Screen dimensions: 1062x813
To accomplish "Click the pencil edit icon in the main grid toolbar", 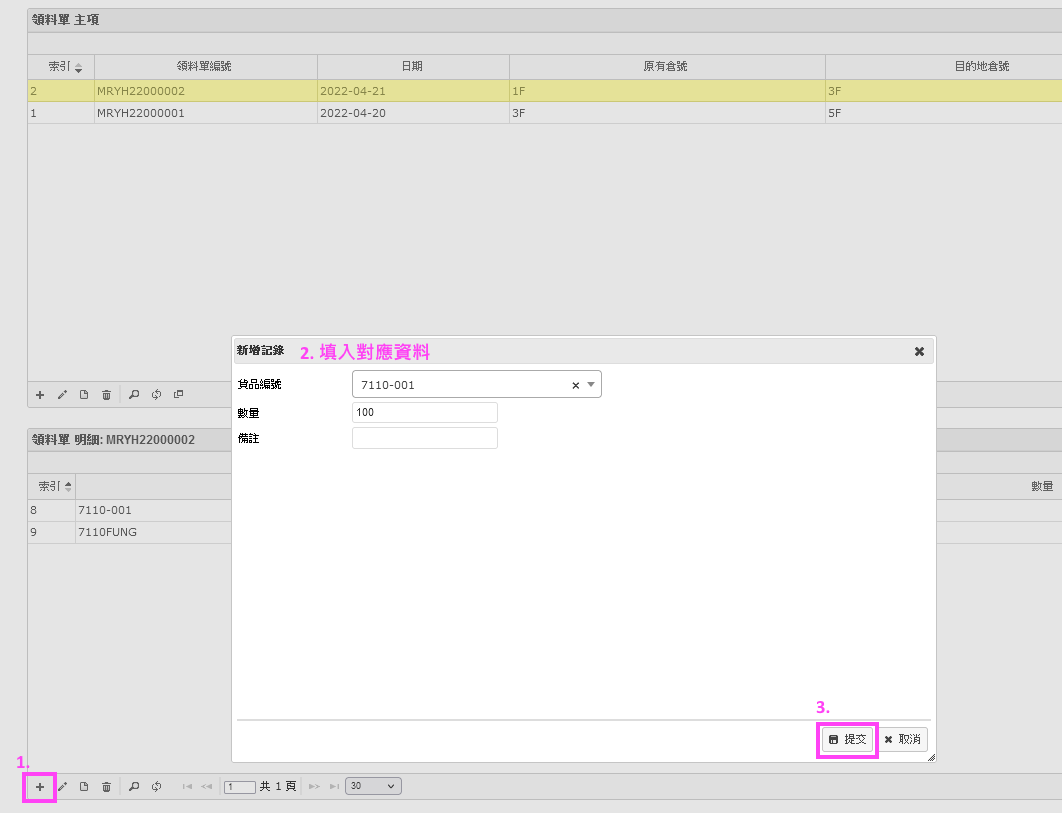I will (62, 395).
